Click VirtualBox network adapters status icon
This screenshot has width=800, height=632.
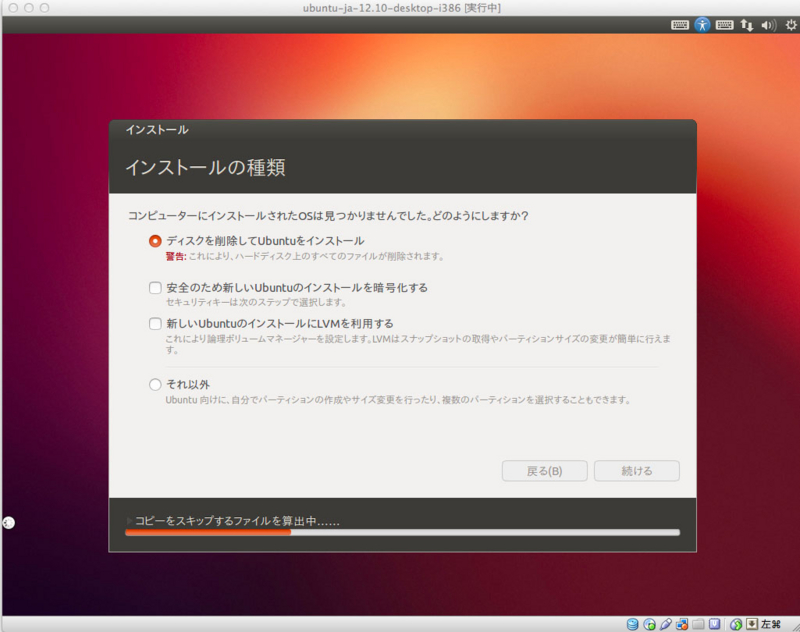(682, 624)
